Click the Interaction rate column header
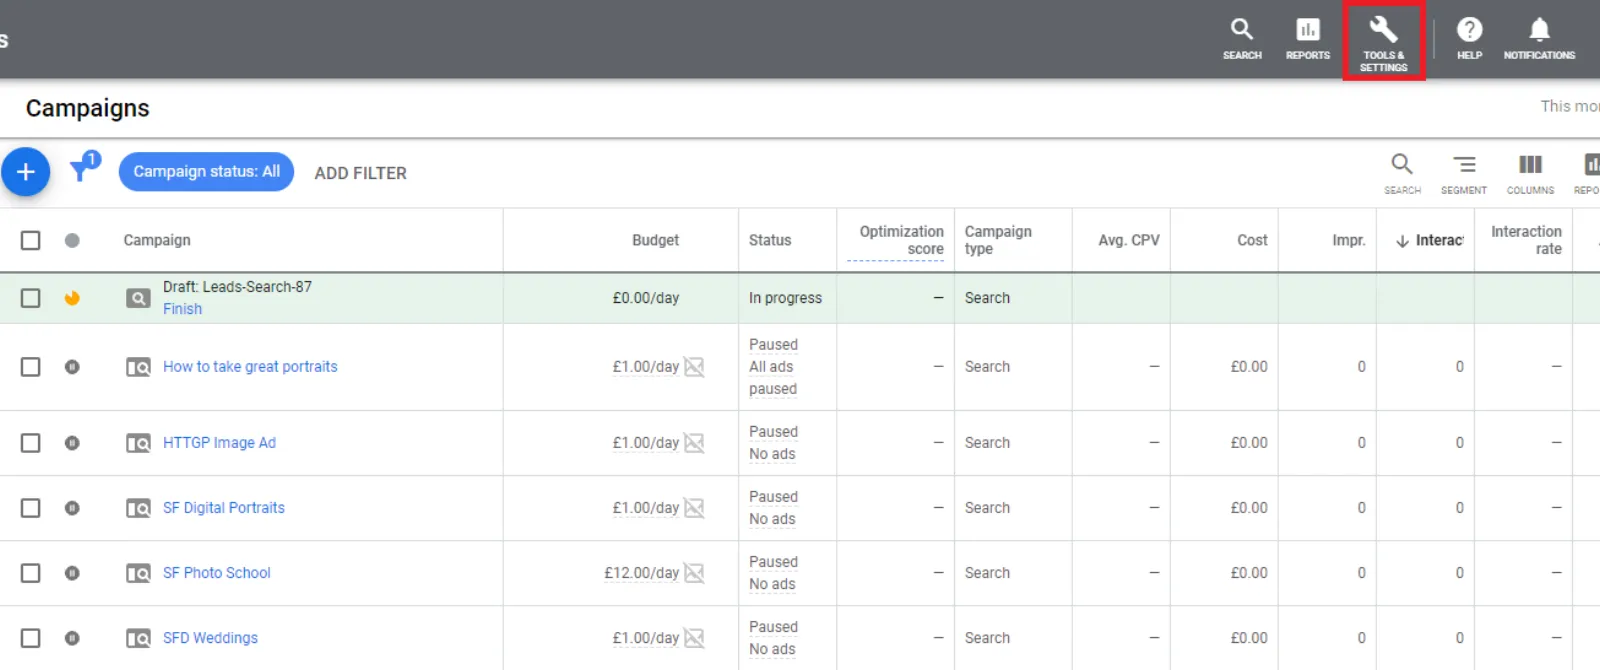The height and width of the screenshot is (670, 1600). (x=1526, y=240)
